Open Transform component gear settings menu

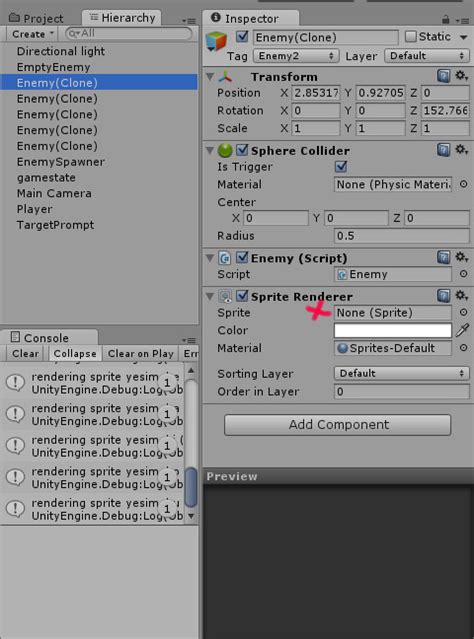click(x=461, y=76)
